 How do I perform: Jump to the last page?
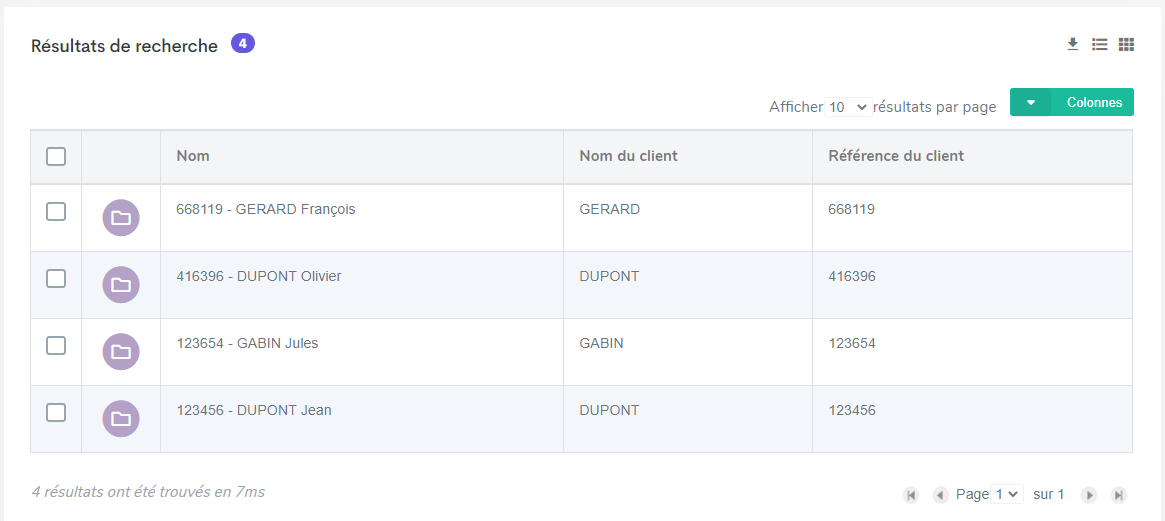(x=1119, y=495)
